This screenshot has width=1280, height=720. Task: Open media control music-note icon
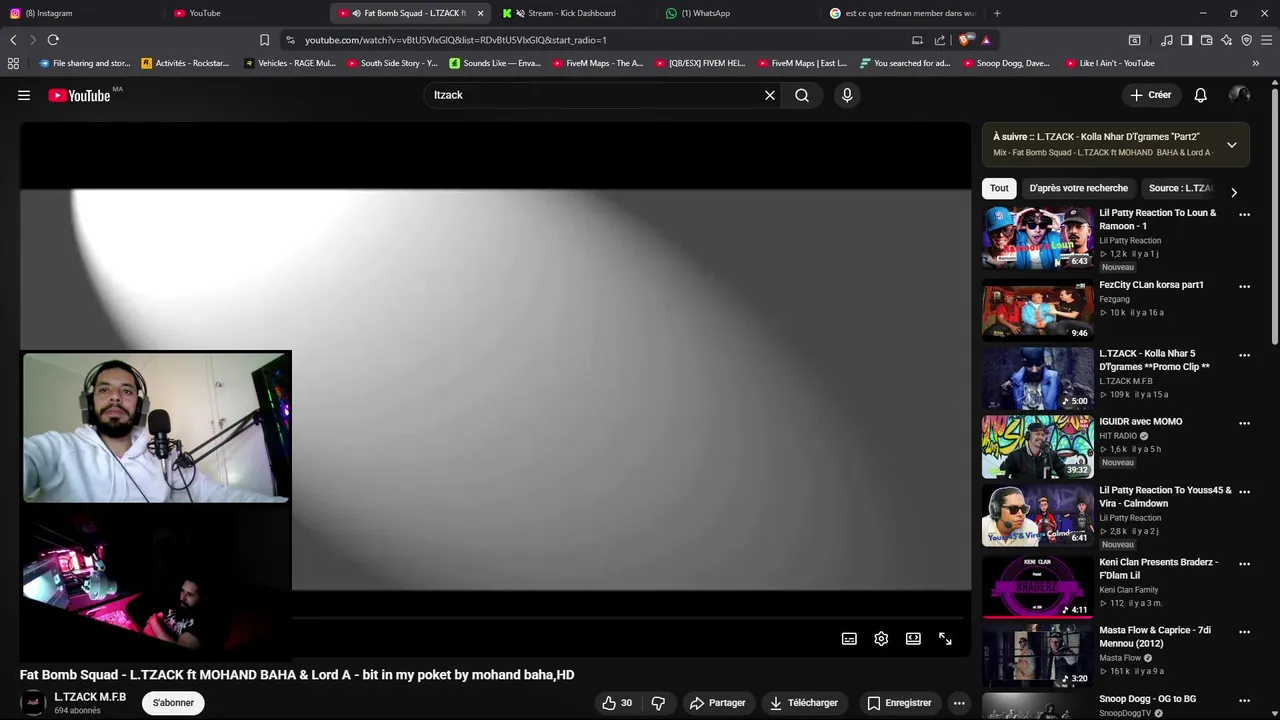click(x=1167, y=40)
